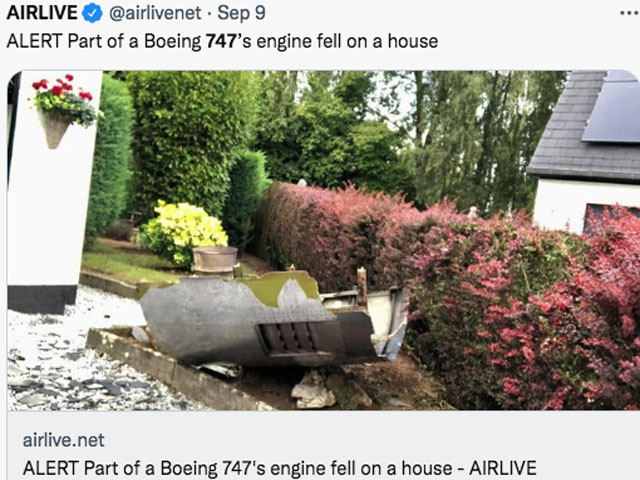640x480 pixels.
Task: Open the AIRLIVE account profile name
Action: 42,13
